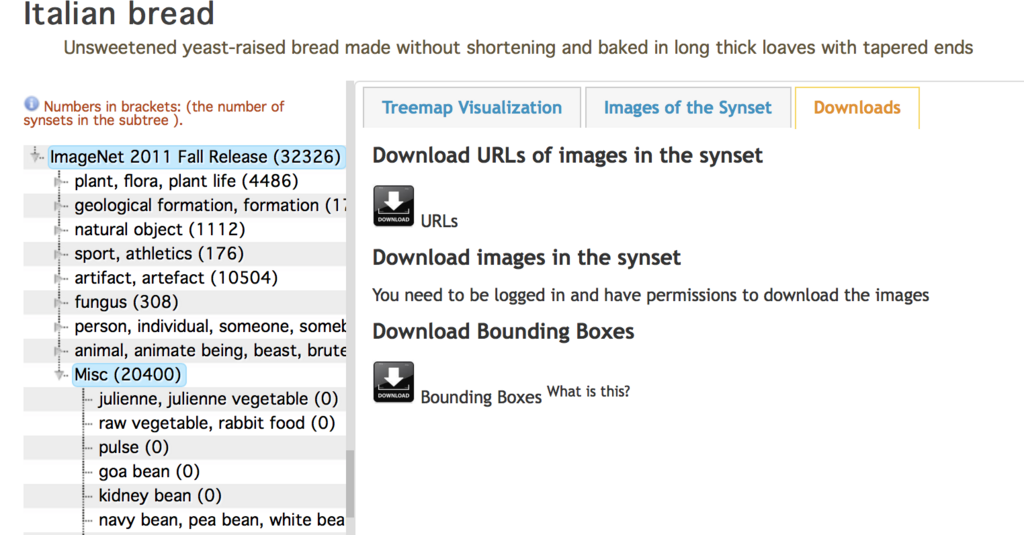Screen dimensions: 1024x535
Task: Click the tree panel vertical scrollbar
Action: click(350, 480)
